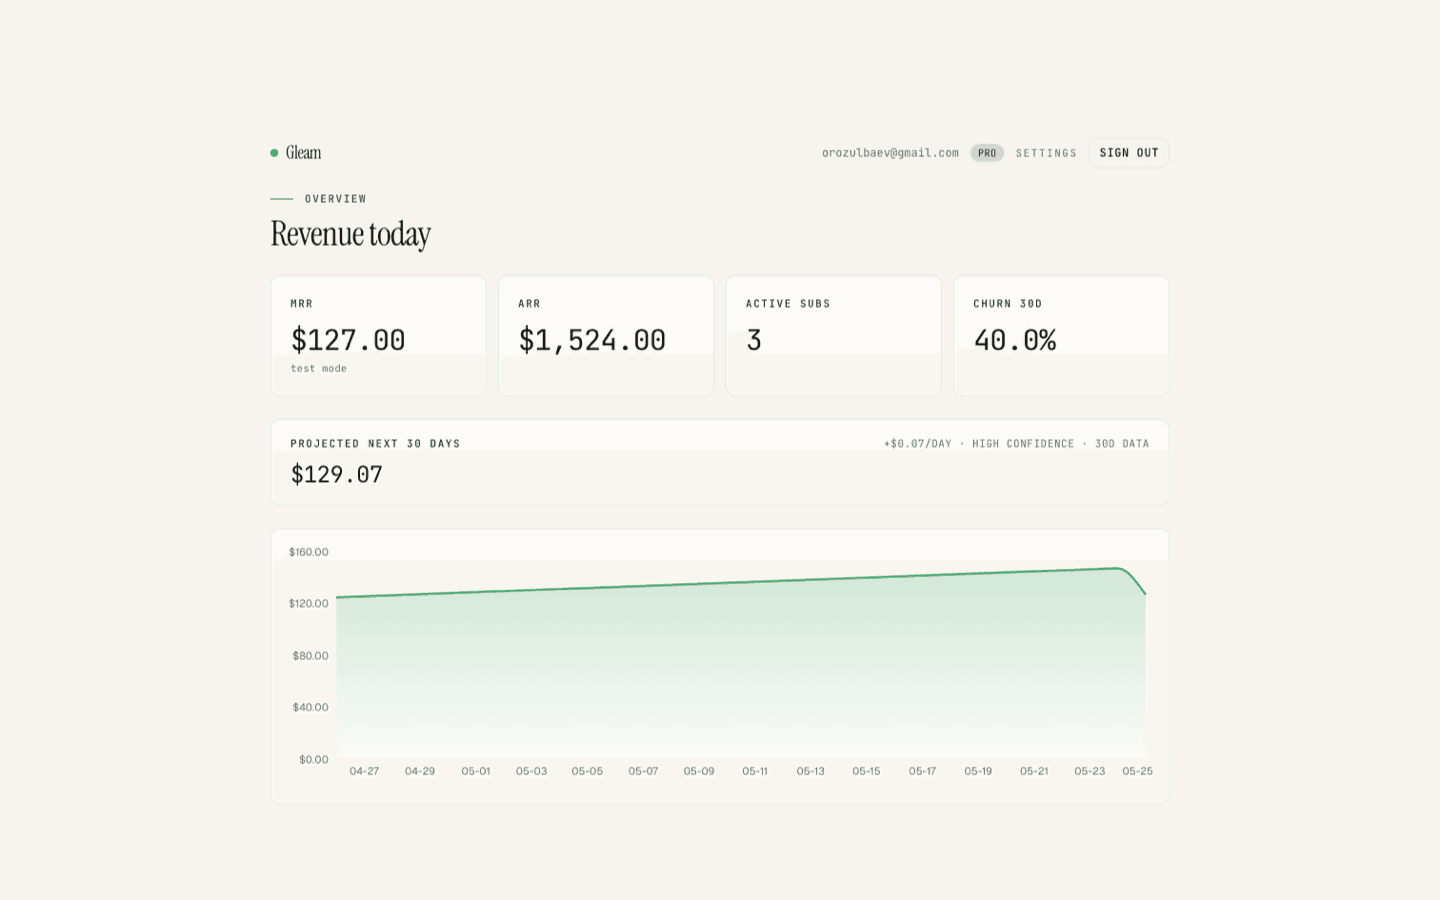Click the Projected Next 30 Days label
Image resolution: width=1440 pixels, height=900 pixels.
tap(375, 444)
